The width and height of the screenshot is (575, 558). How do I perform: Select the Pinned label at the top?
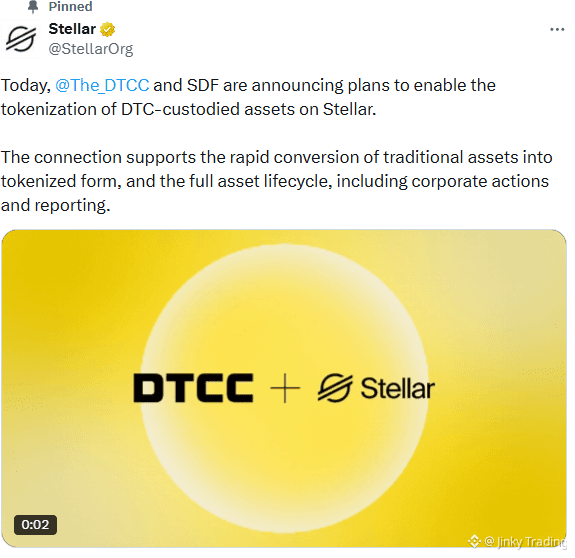[70, 6]
